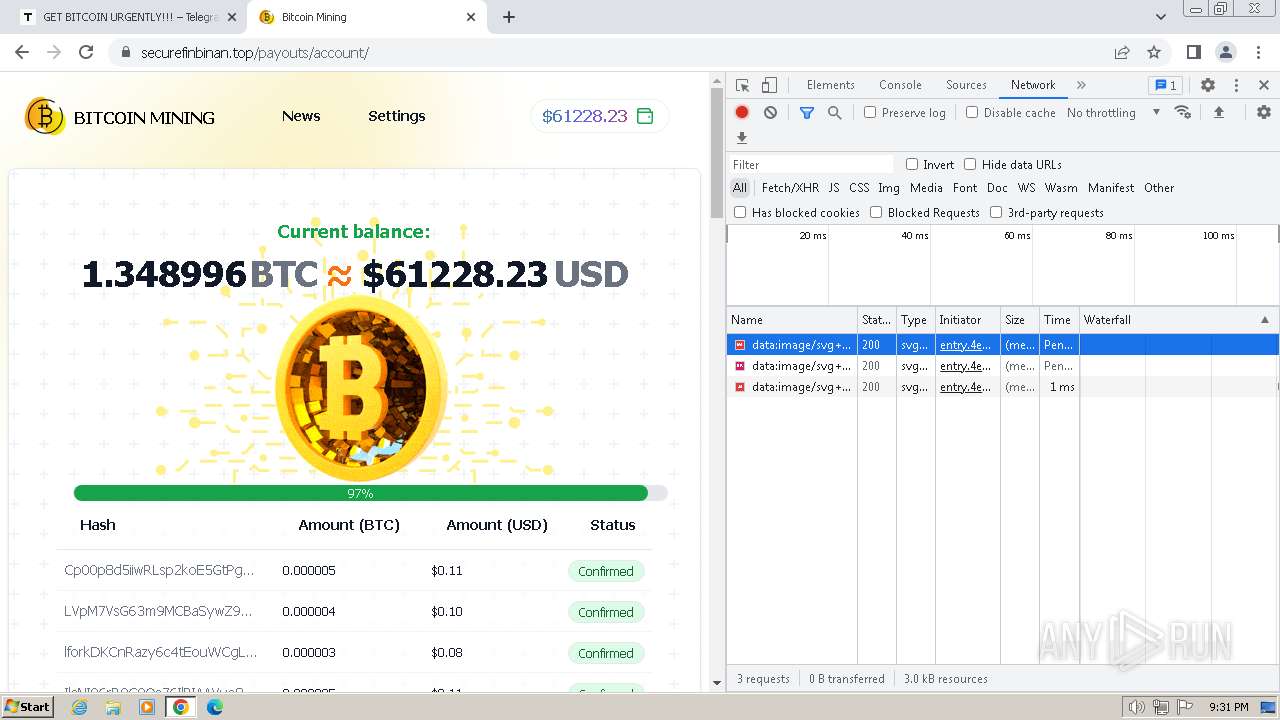The width and height of the screenshot is (1280, 720).
Task: Toggle the network filter funnel icon
Action: tap(807, 113)
